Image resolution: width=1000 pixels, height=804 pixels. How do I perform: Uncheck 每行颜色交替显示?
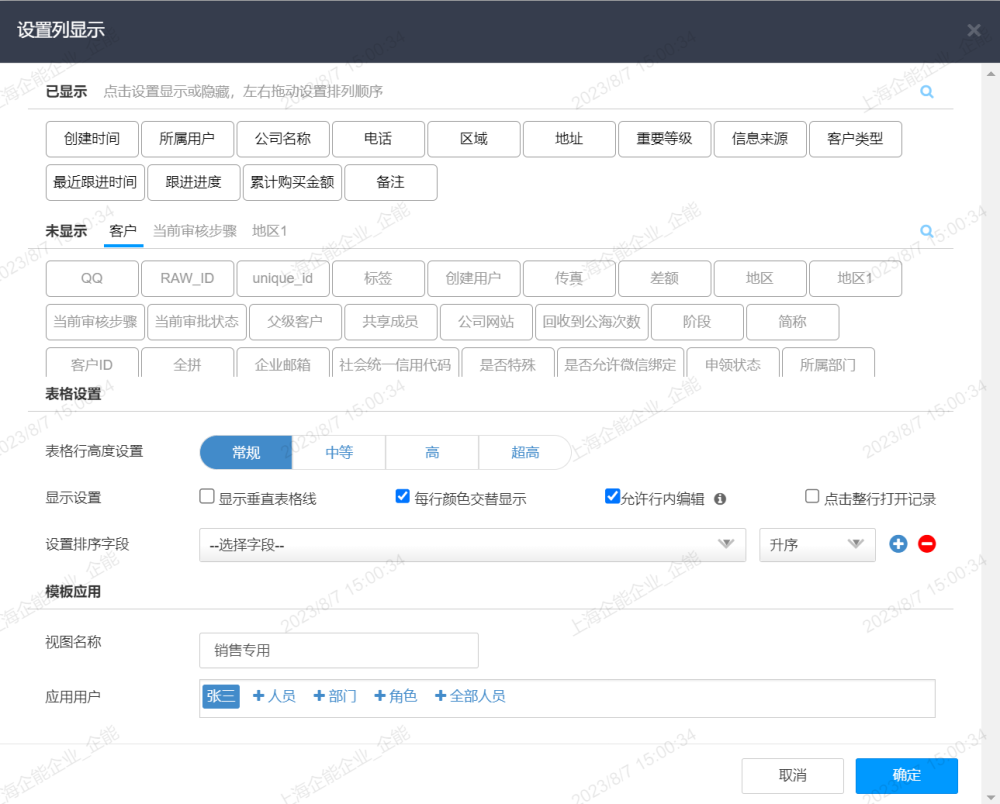[x=402, y=496]
